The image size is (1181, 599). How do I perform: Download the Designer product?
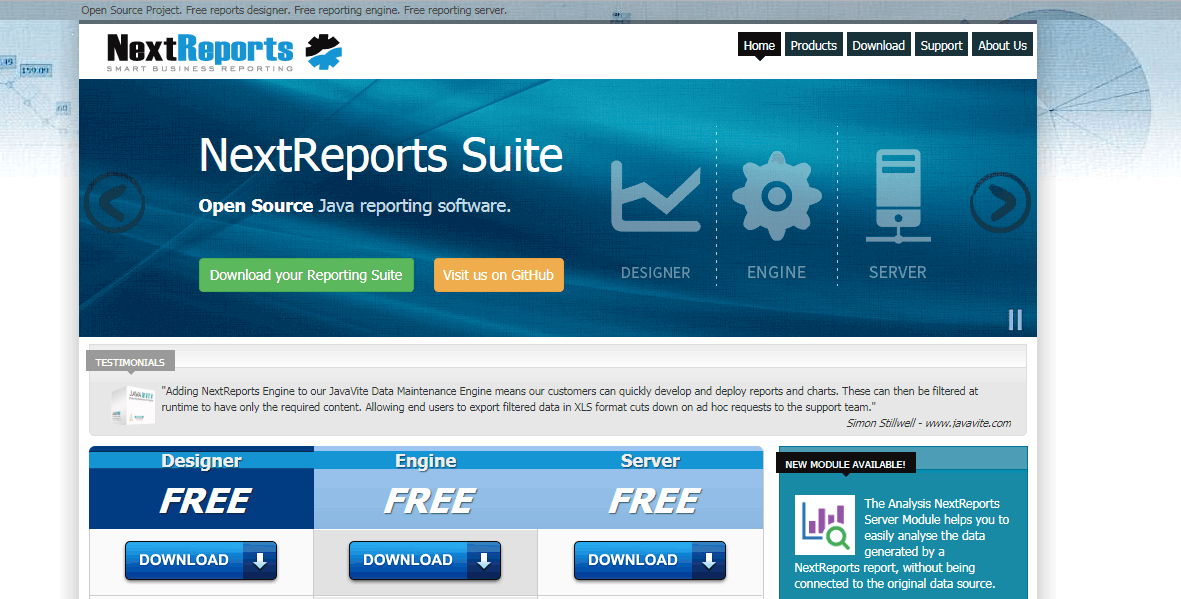201,561
